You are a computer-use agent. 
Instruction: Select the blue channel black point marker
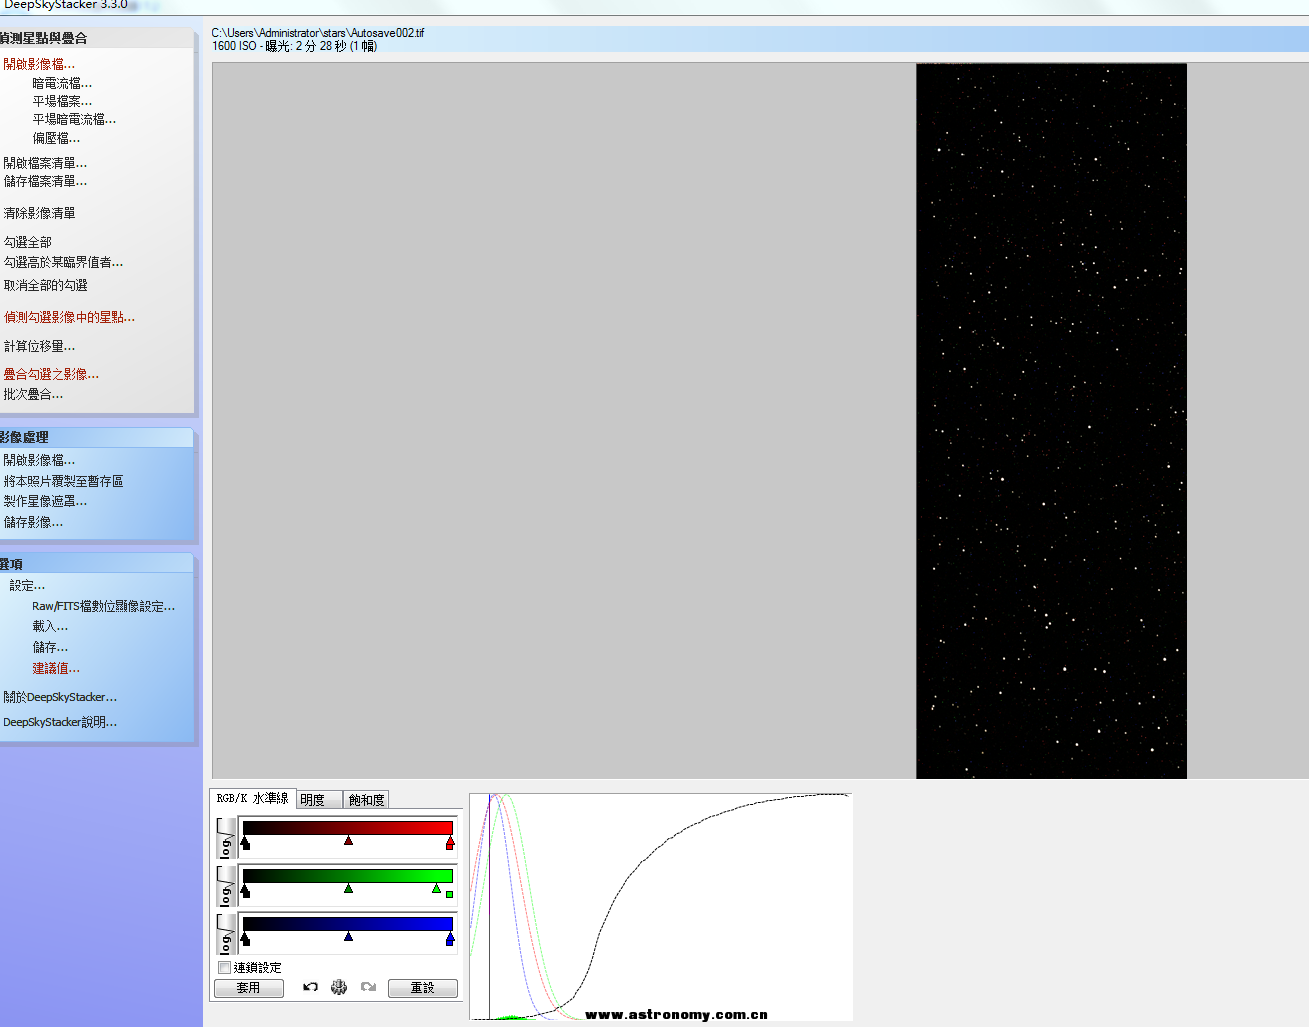click(245, 938)
